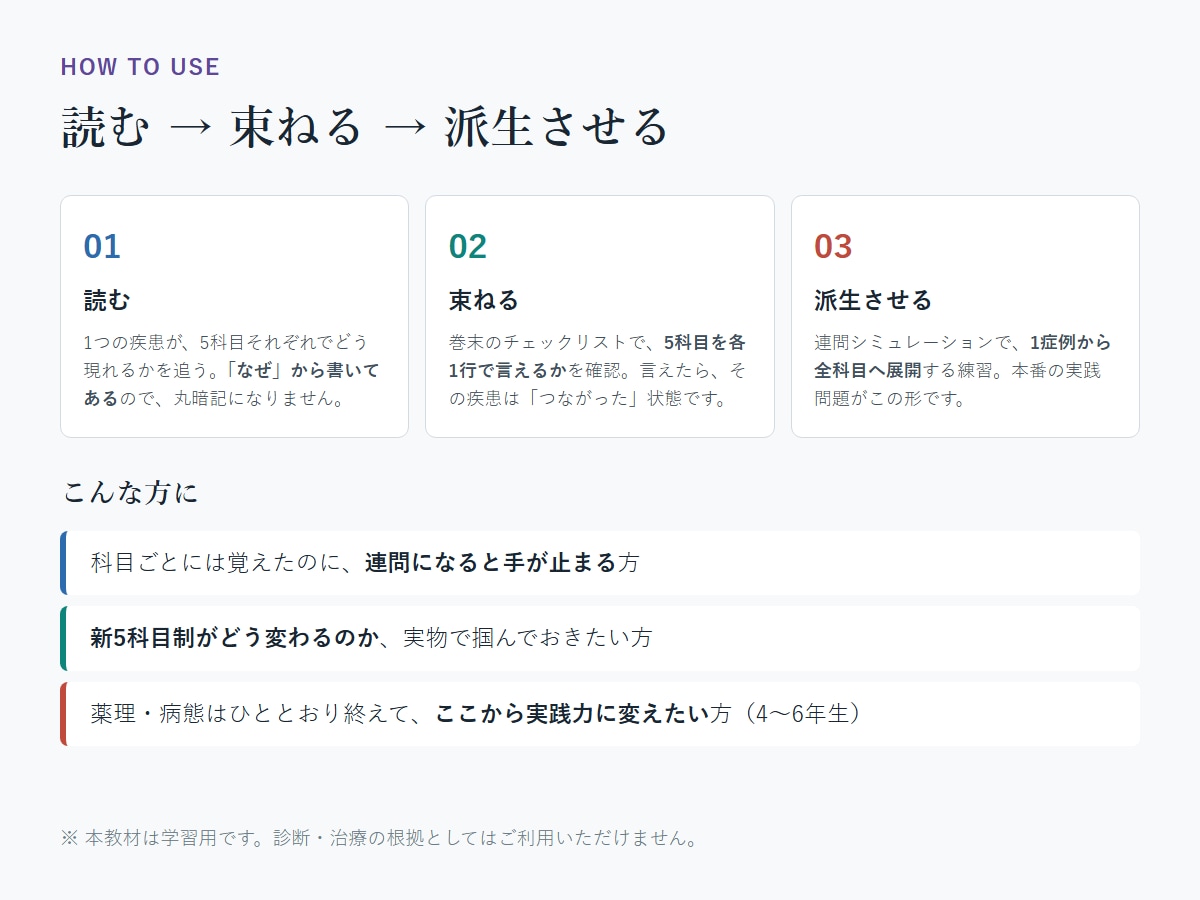Viewport: 1200px width, 900px height.
Task: Select the 読む card title
Action: click(x=107, y=300)
